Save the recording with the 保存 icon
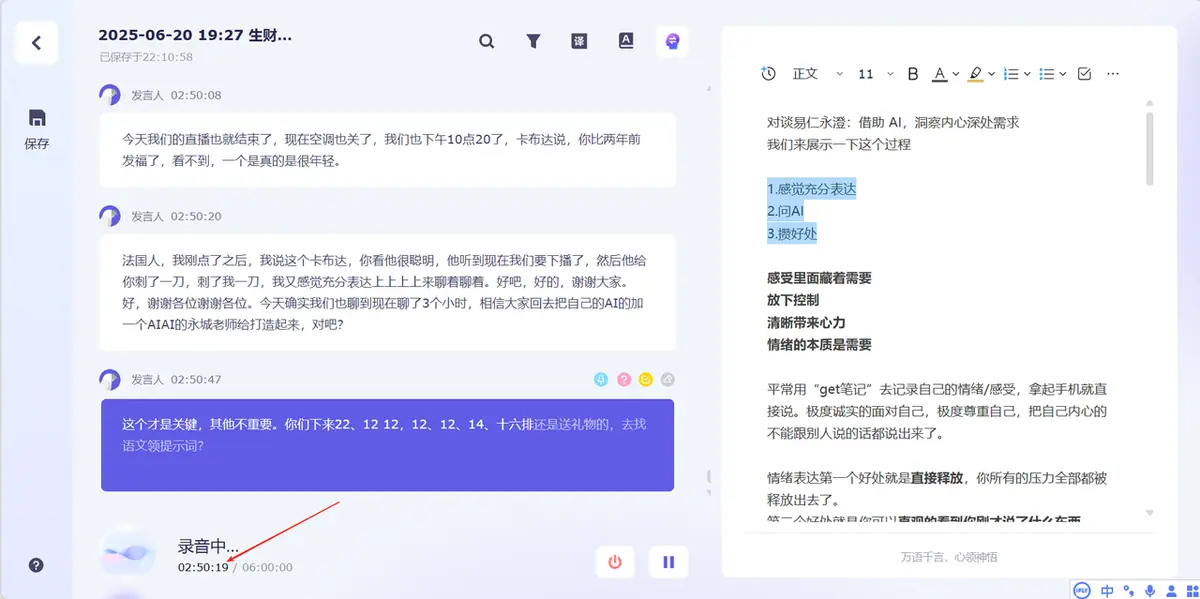Screen dimensions: 1200x599 point(37,129)
